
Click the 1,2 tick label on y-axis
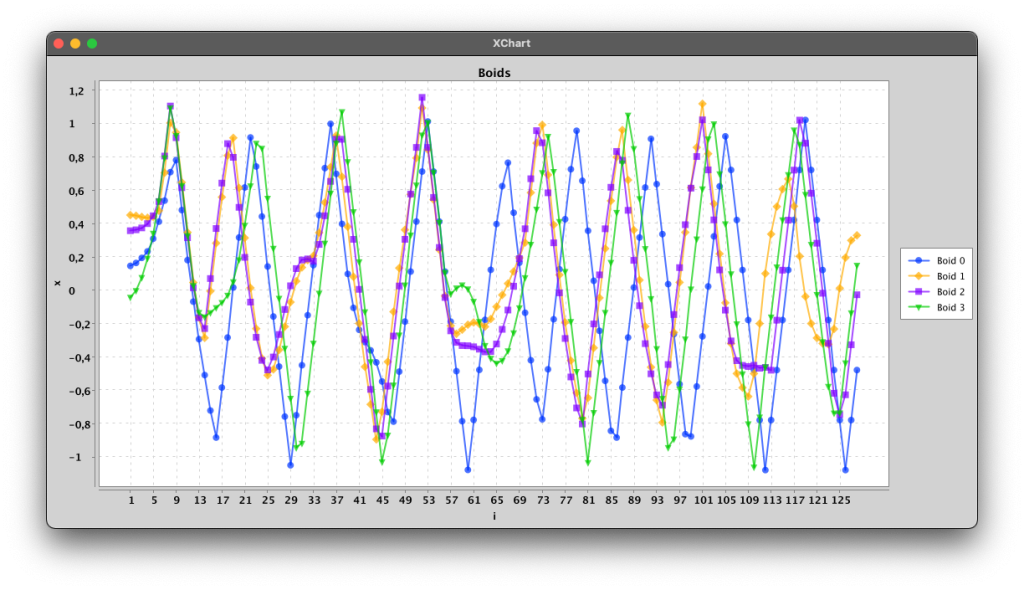tap(76, 91)
